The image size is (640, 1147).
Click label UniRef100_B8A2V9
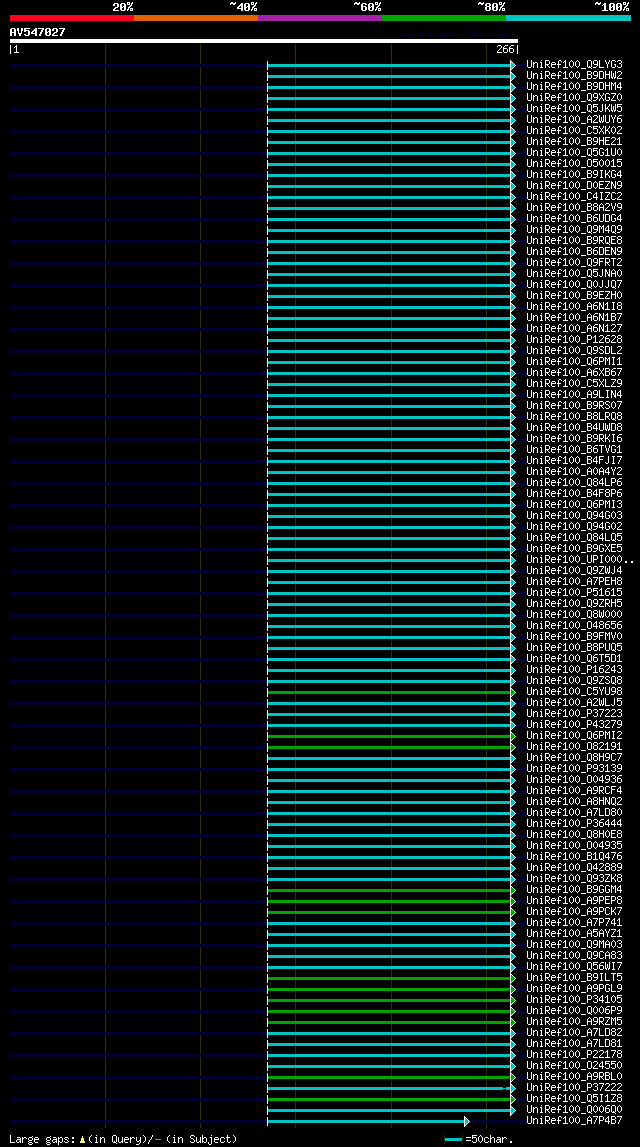(574, 207)
